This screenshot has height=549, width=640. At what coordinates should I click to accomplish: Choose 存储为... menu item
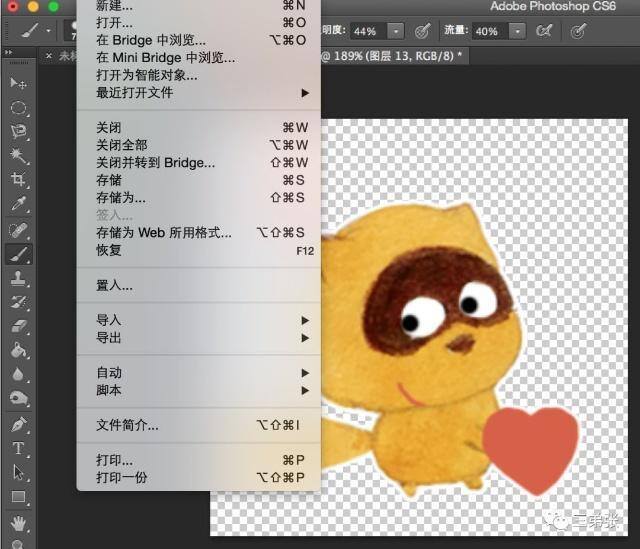coord(198,198)
